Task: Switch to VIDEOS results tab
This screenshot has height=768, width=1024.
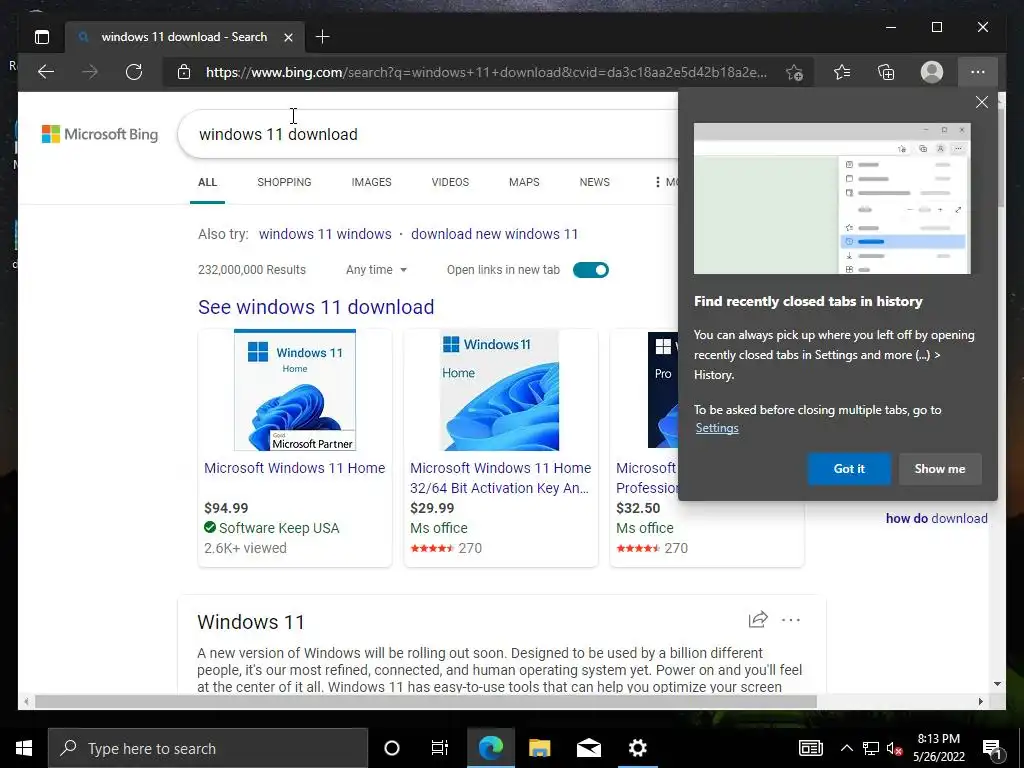Action: (x=450, y=182)
